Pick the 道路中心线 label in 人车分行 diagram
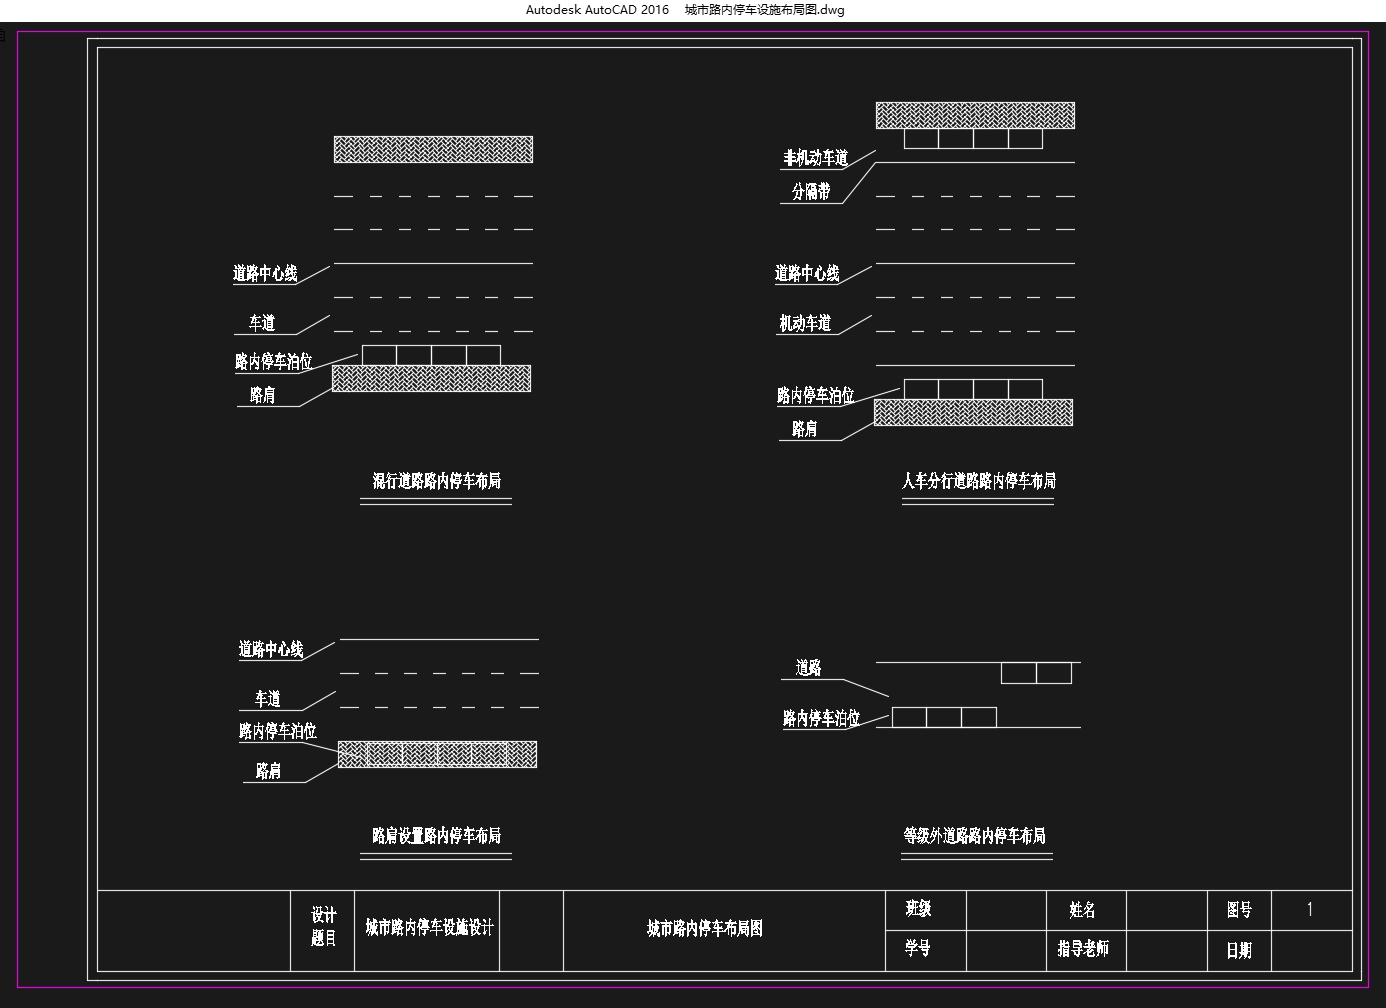The height and width of the screenshot is (1008, 1386). pos(807,273)
